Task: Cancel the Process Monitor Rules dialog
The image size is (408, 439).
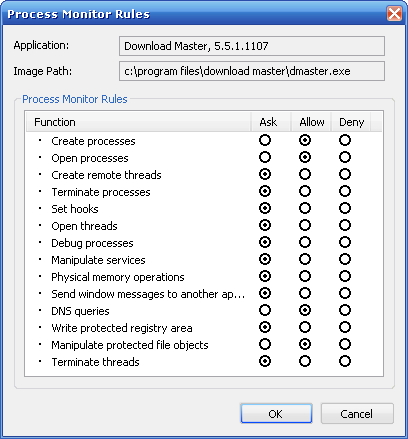Action: (357, 414)
